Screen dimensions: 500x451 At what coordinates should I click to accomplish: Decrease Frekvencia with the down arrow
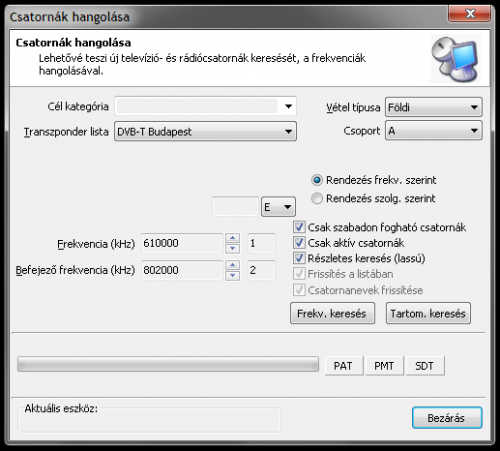[232, 248]
